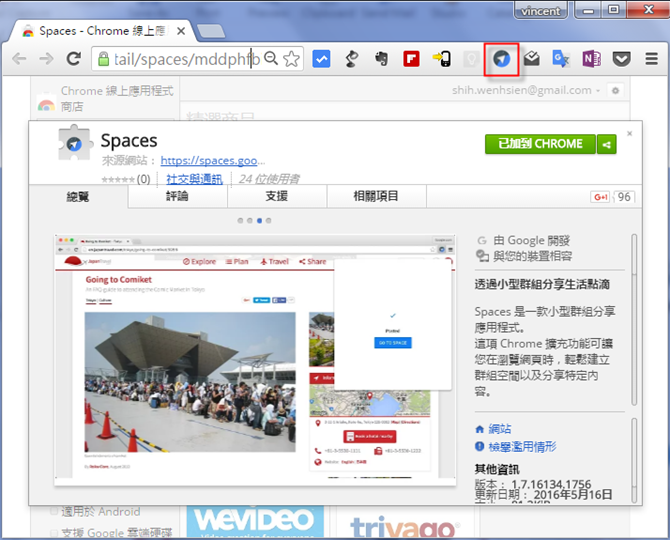Select the third screenshot dot
Screen dimensions: 670x540
pyautogui.click(x=259, y=221)
